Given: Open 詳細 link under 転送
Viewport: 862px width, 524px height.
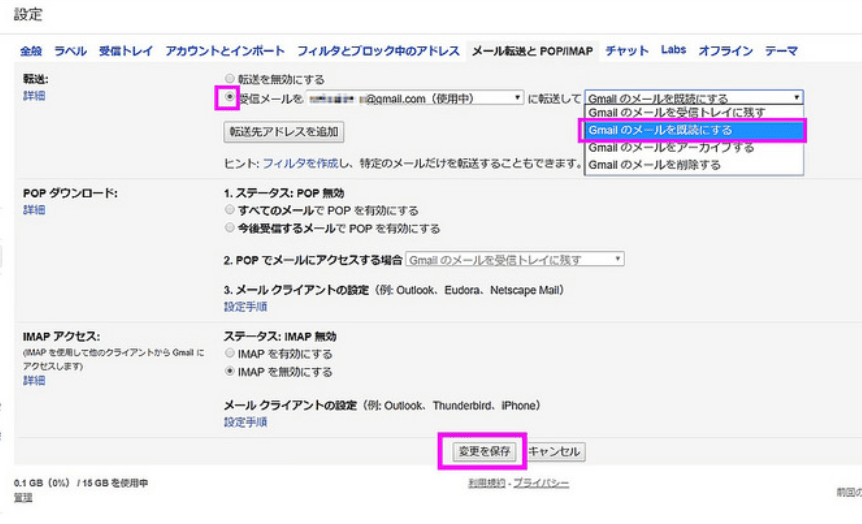Looking at the screenshot, I should (x=34, y=96).
